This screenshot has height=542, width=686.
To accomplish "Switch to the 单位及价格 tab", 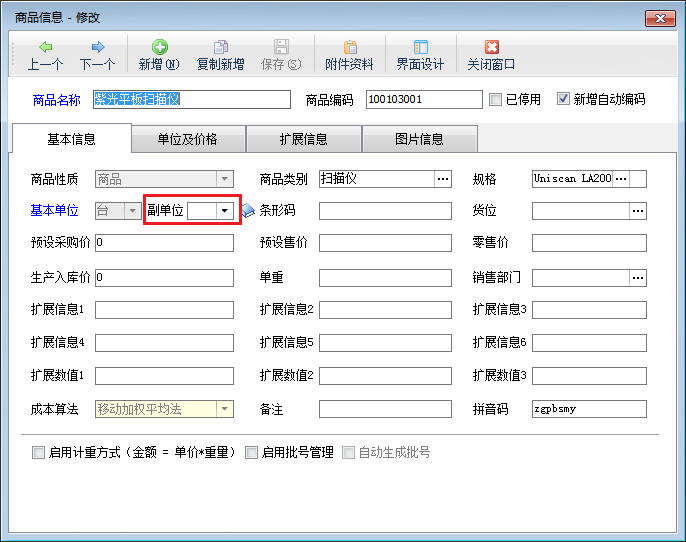I will click(x=188, y=139).
